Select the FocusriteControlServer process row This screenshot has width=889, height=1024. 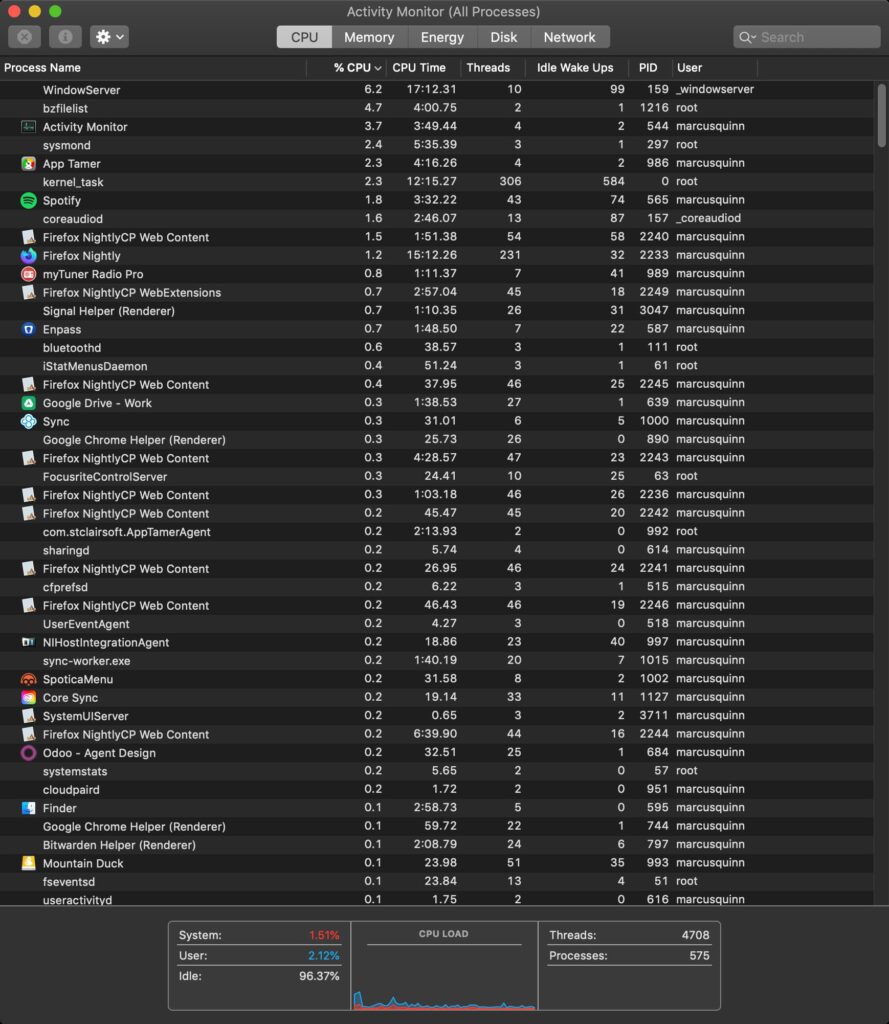[436, 476]
